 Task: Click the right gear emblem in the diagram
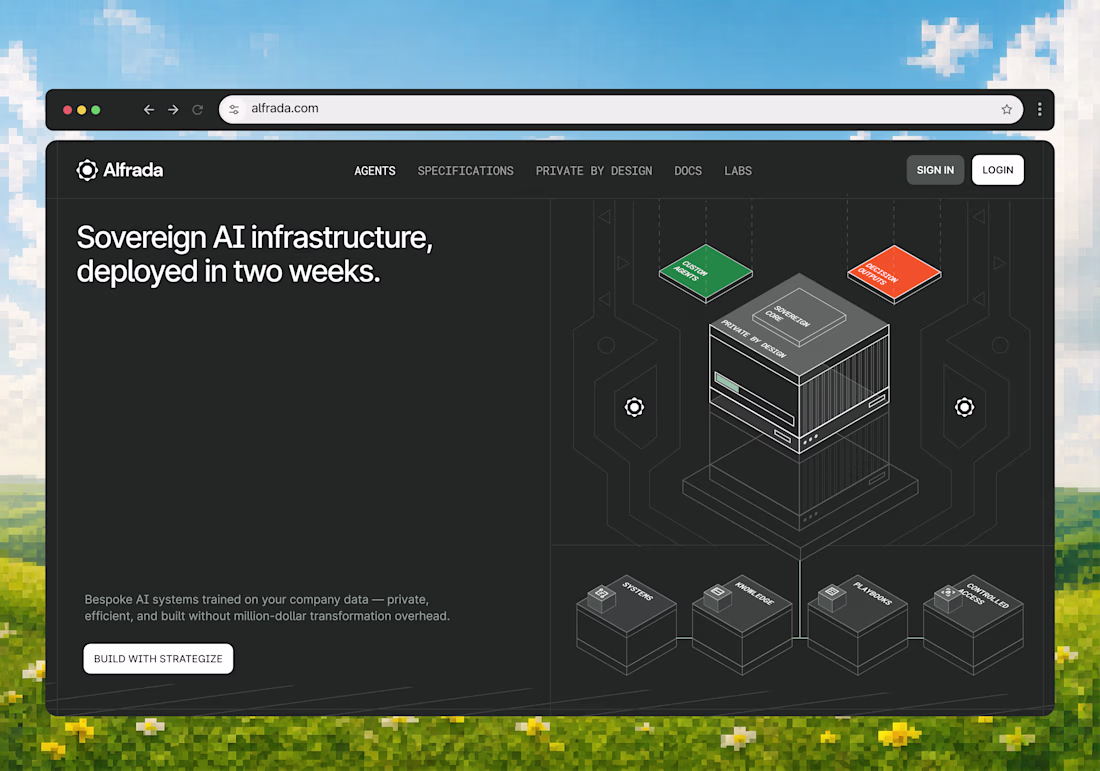965,407
